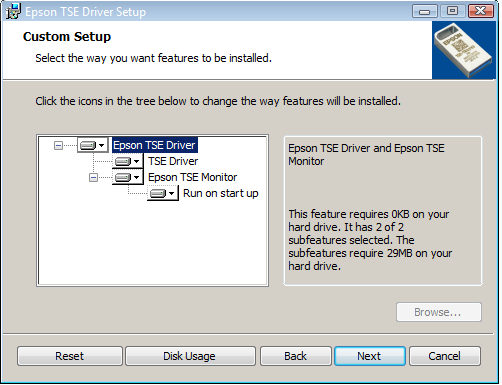The image size is (502, 385).
Task: Open install-state dropdown beside TSE Driver
Action: point(128,161)
